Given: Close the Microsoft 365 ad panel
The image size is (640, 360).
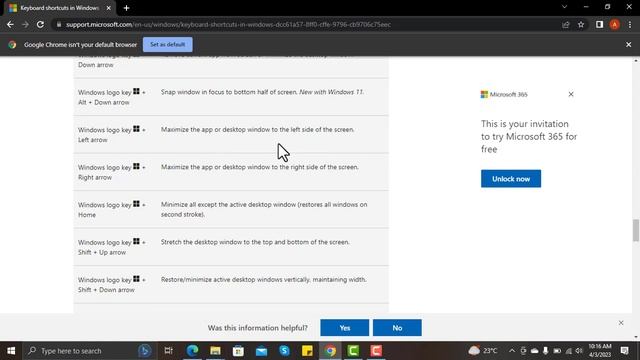Looking at the screenshot, I should [x=571, y=94].
